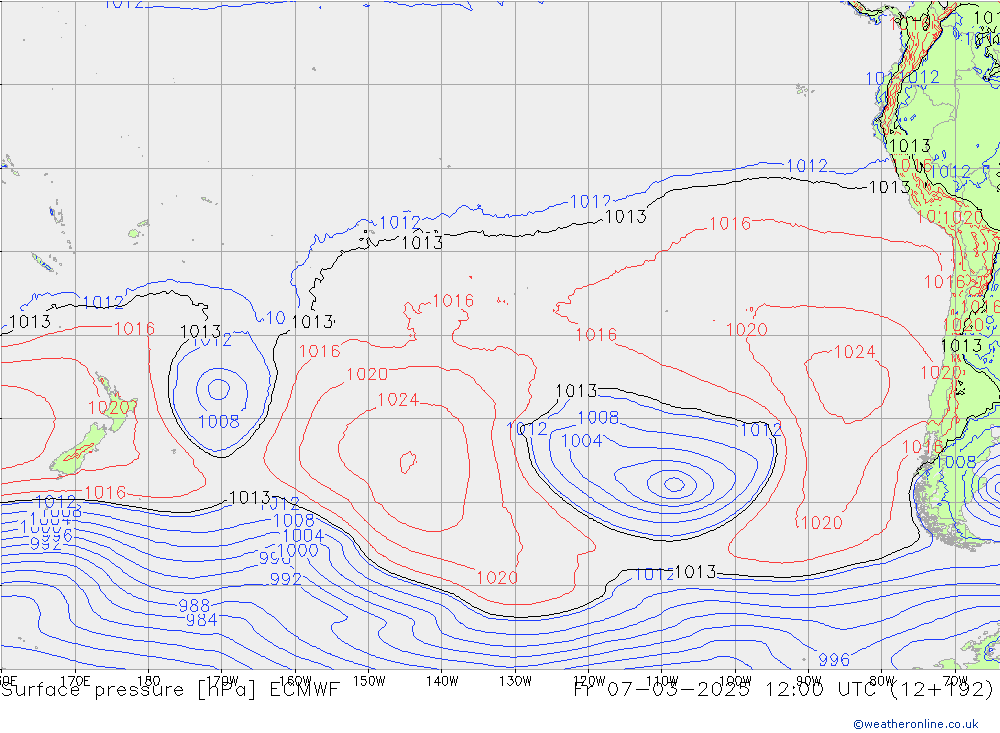Click the 80W longitude label

tap(882, 681)
